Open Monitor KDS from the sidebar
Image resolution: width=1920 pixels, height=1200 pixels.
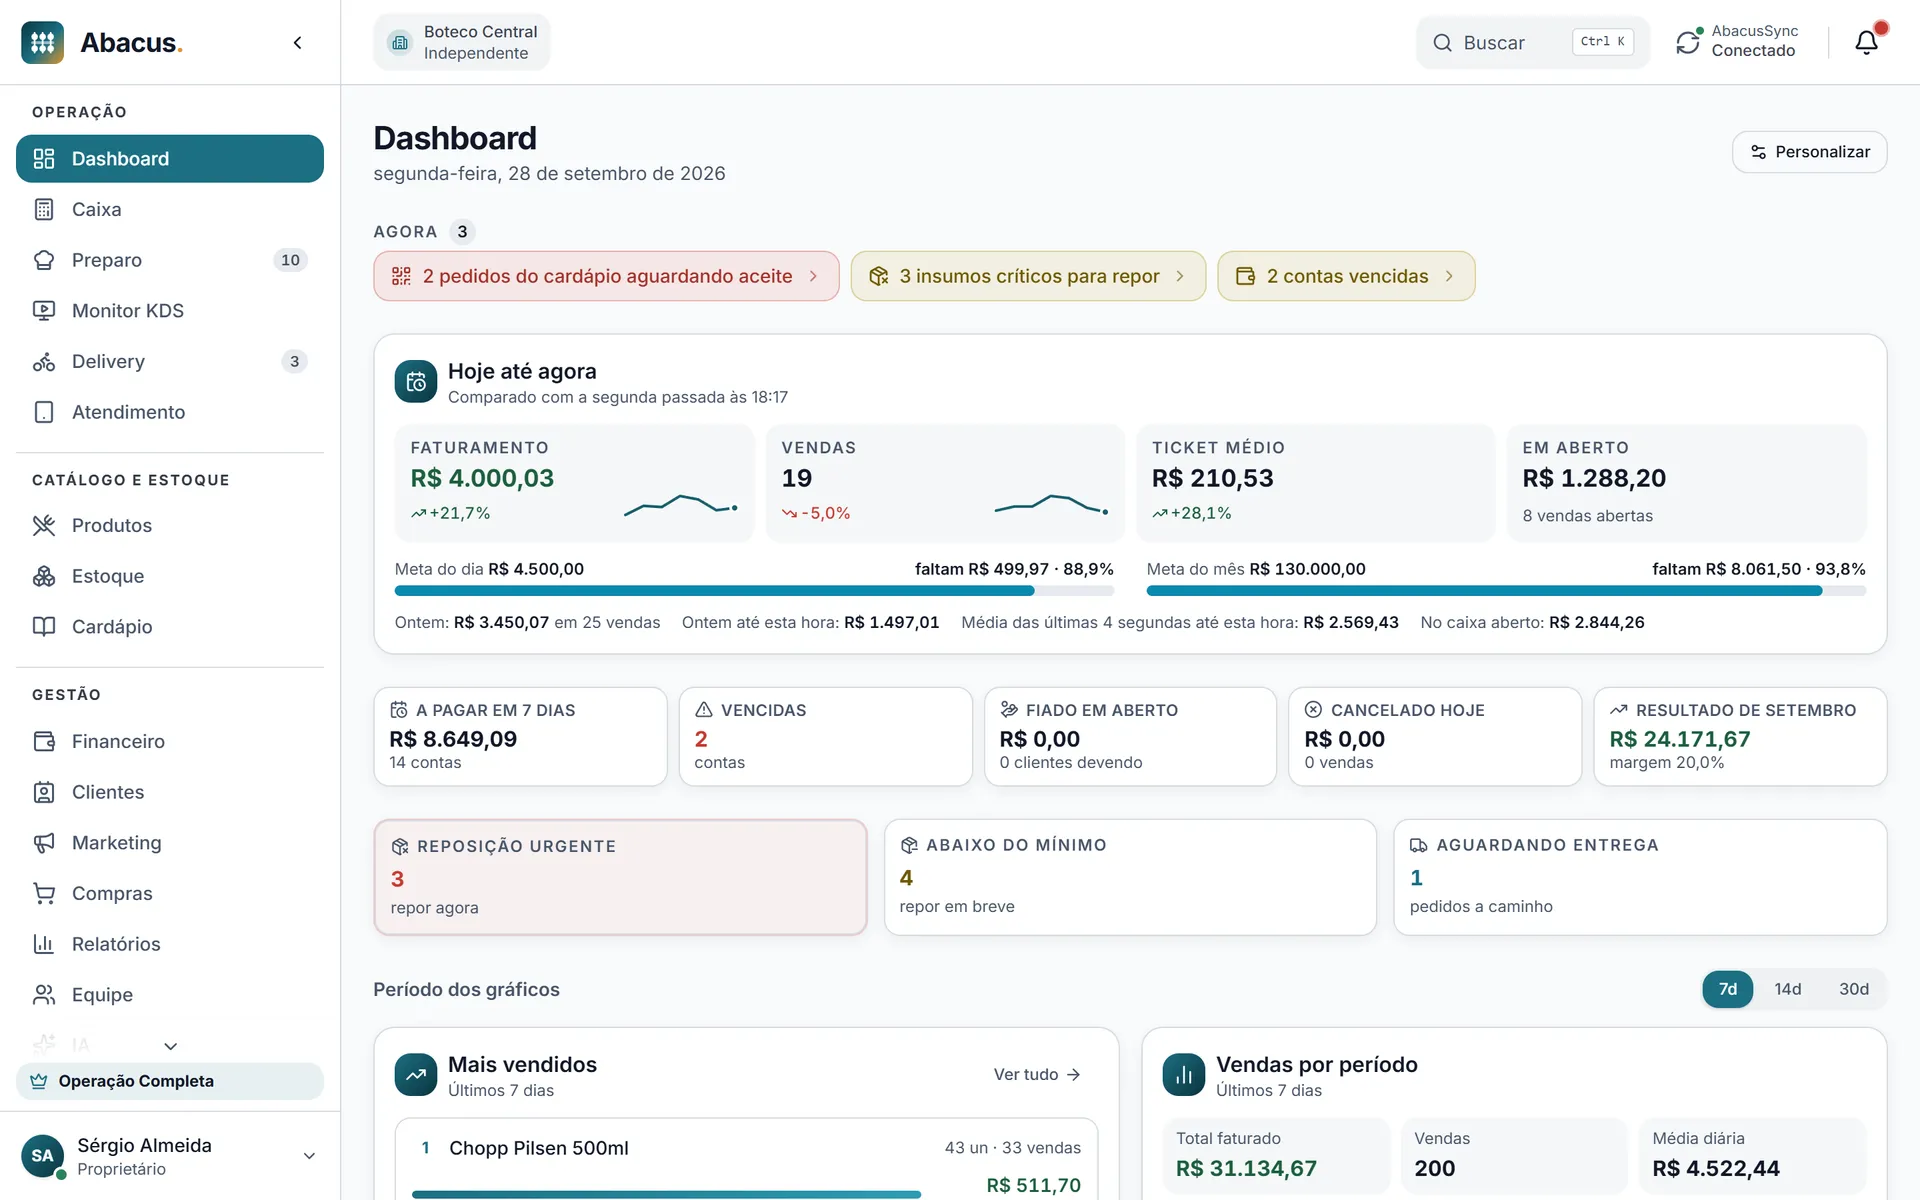pyautogui.click(x=170, y=311)
